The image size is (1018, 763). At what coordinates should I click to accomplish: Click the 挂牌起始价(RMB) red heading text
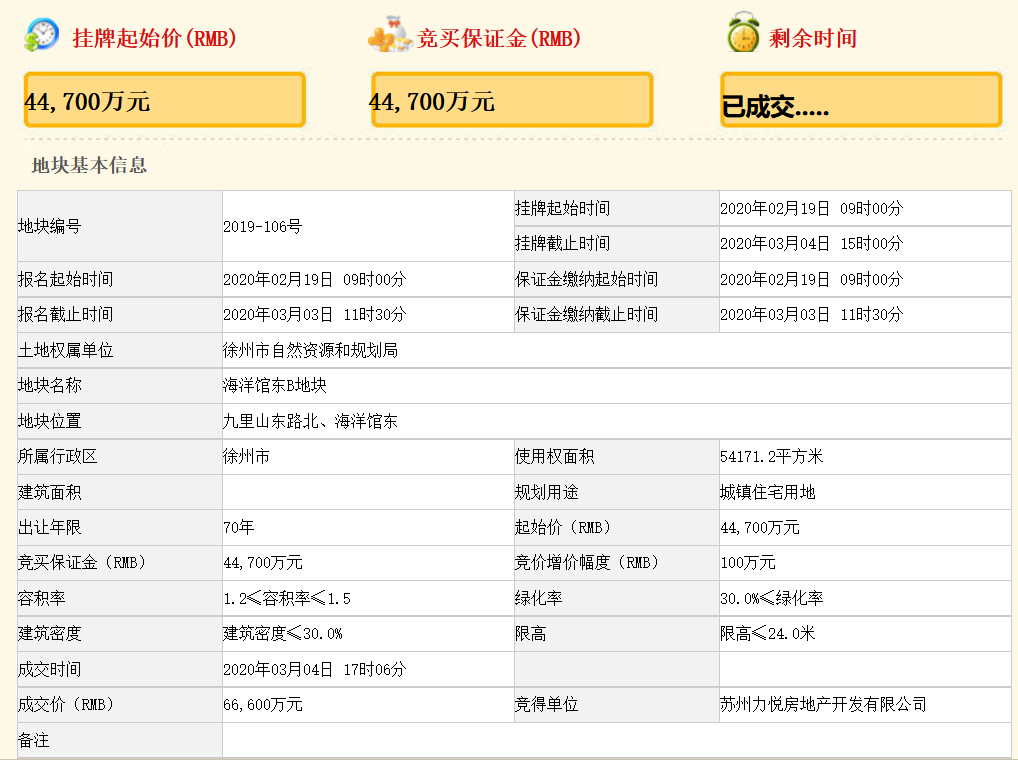click(155, 38)
